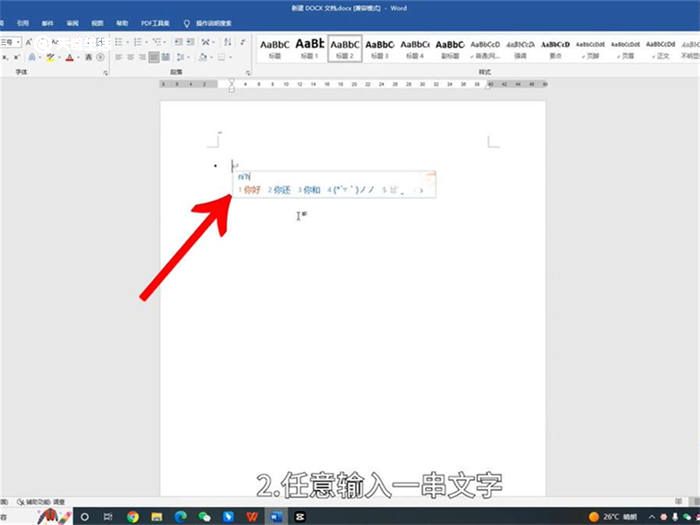Toggle show paragraph marks icon
This screenshot has height=525, width=700.
tap(242, 42)
